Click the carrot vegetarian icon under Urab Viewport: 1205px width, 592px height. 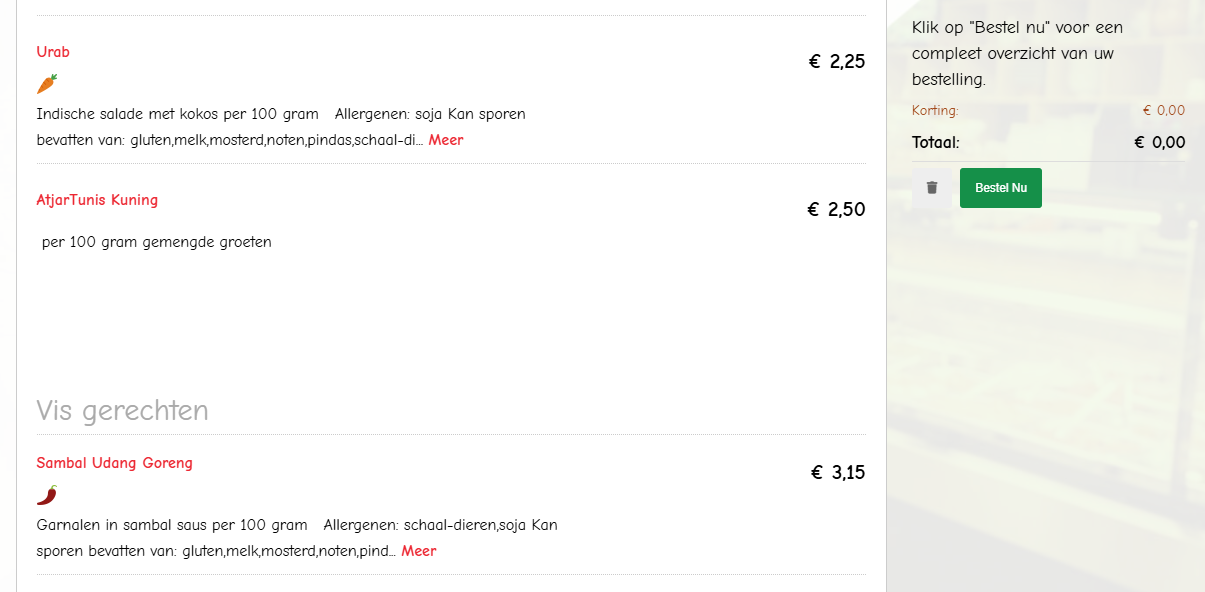click(46, 83)
